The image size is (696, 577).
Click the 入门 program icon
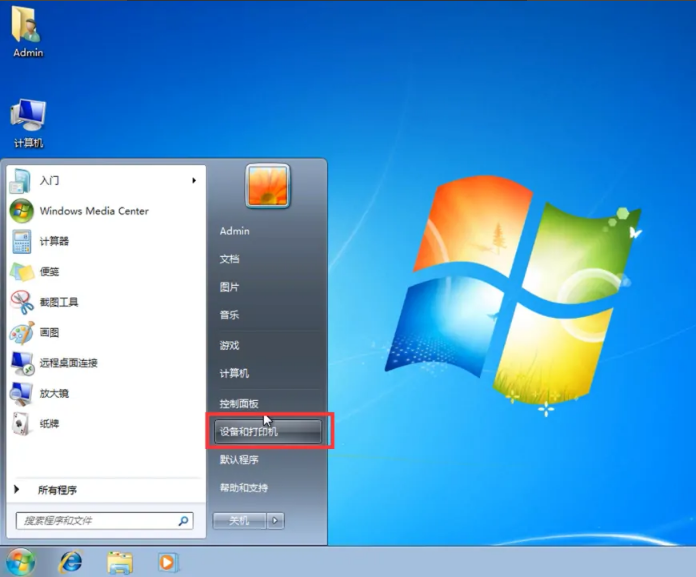20,181
